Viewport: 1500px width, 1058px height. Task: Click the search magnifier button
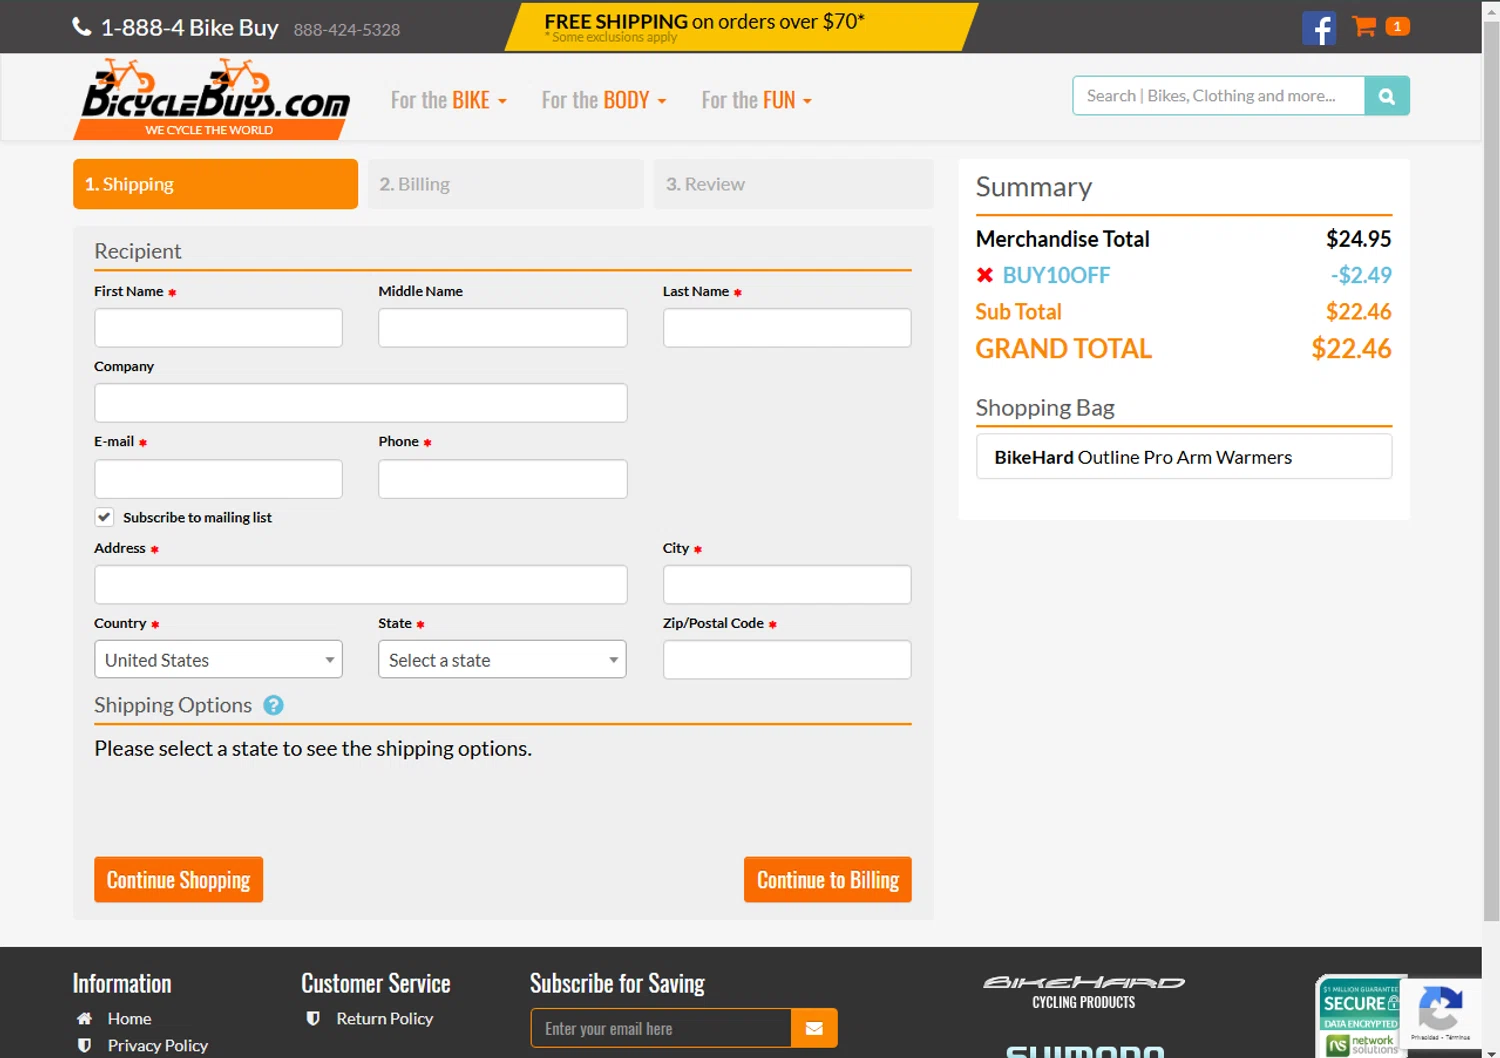[1387, 96]
